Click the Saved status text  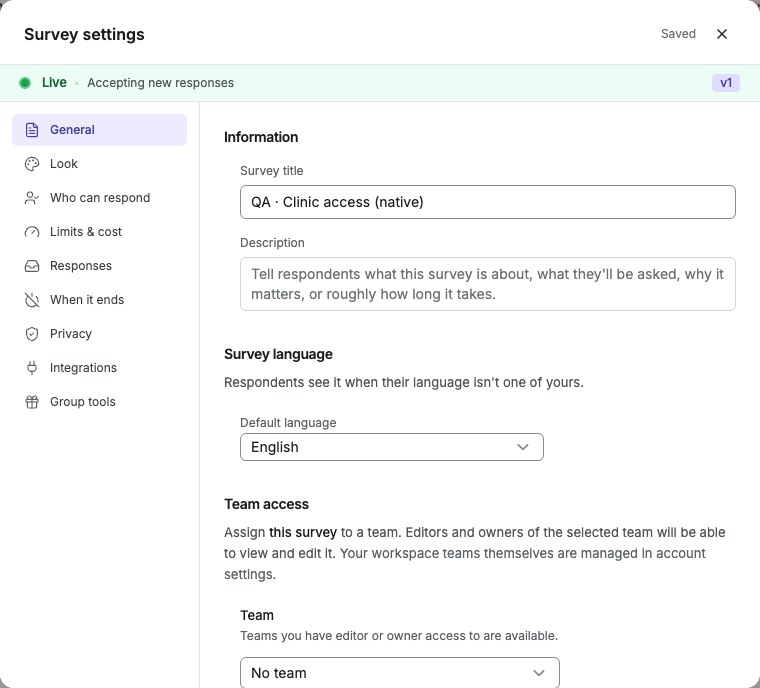click(678, 34)
